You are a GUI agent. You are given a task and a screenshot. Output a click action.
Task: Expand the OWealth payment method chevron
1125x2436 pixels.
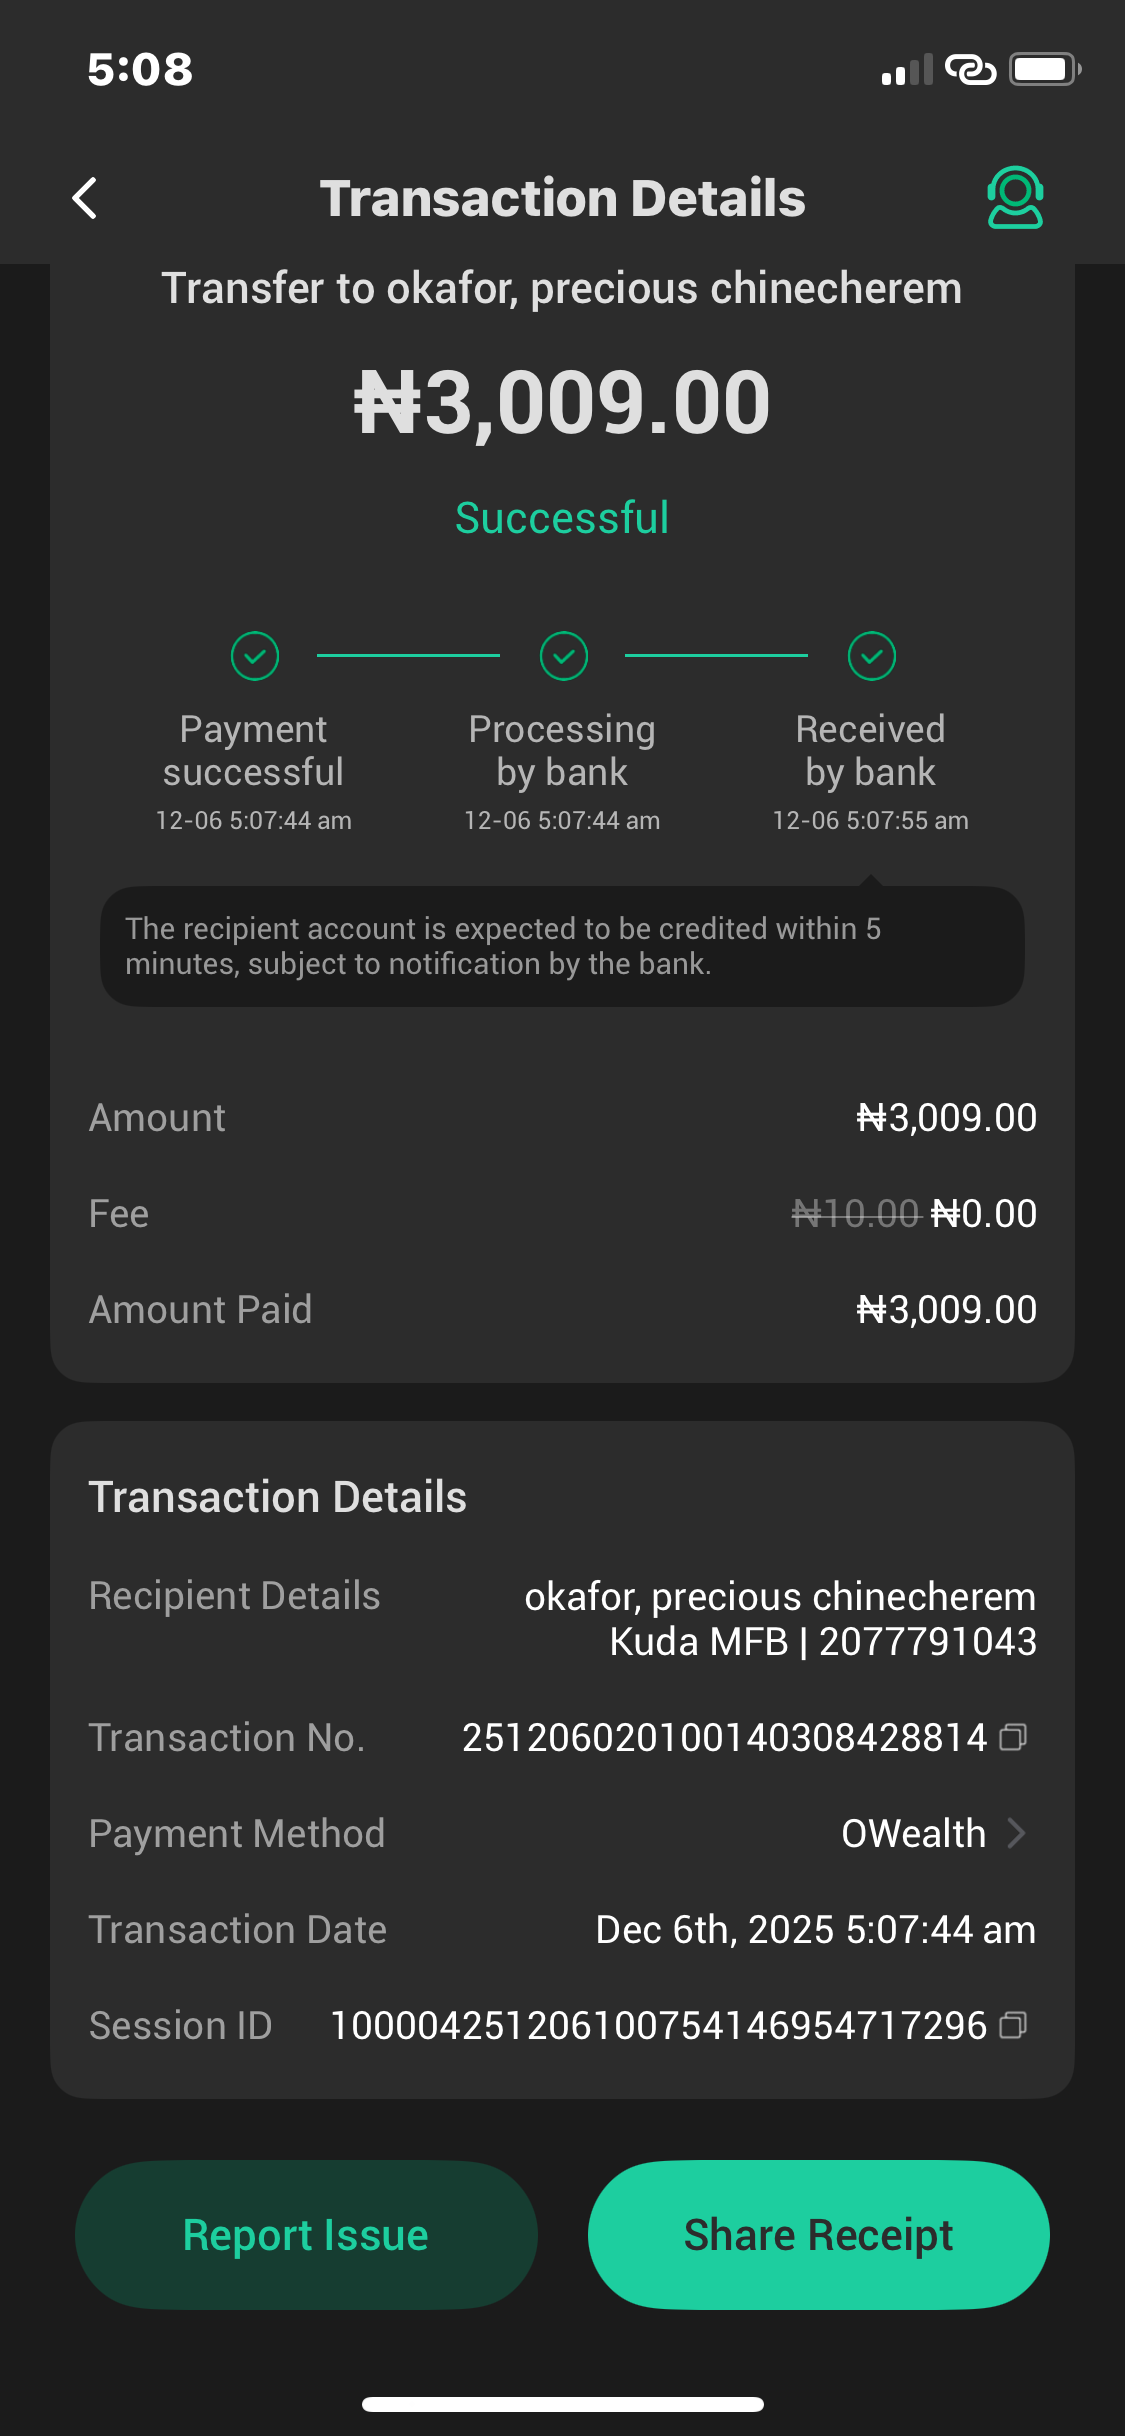(1017, 1833)
